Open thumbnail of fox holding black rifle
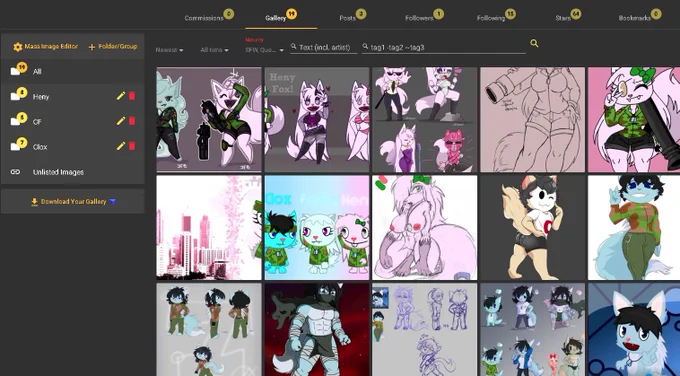The height and width of the screenshot is (376, 680). (209, 120)
